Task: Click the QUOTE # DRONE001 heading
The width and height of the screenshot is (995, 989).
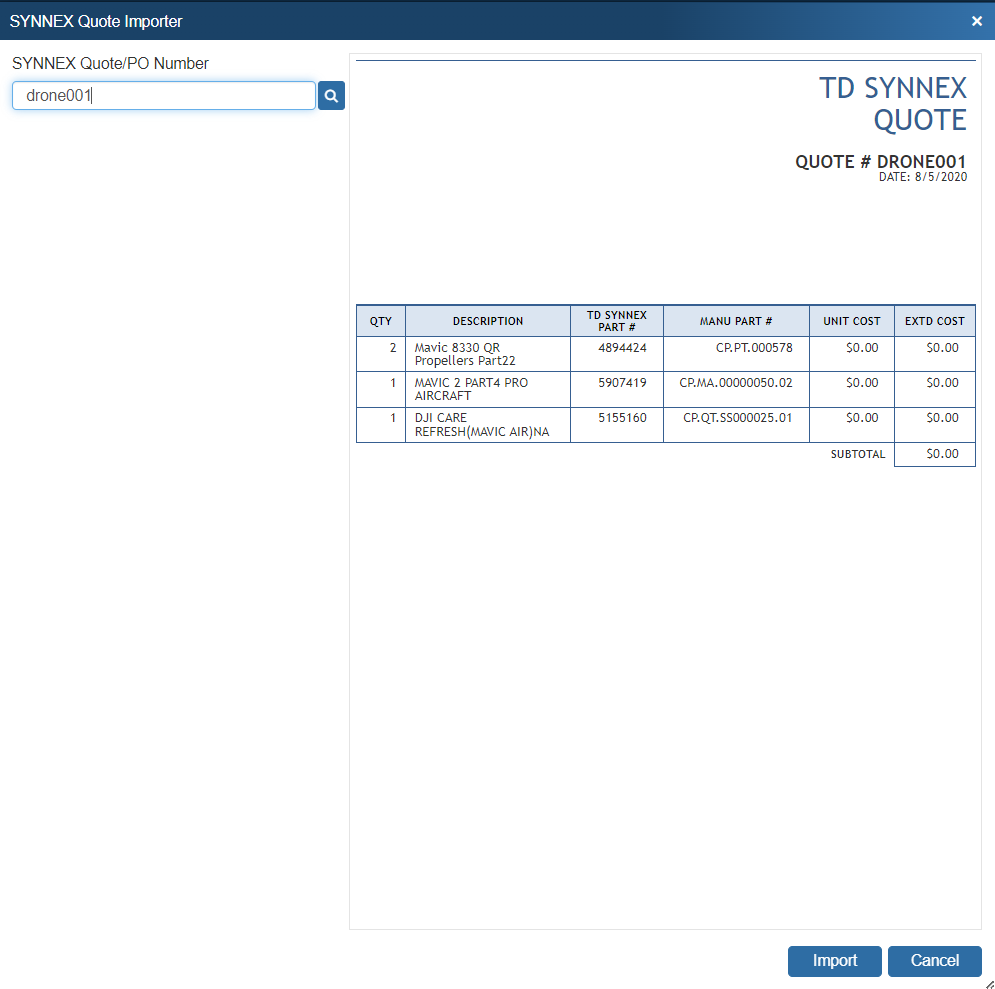Action: [x=880, y=162]
